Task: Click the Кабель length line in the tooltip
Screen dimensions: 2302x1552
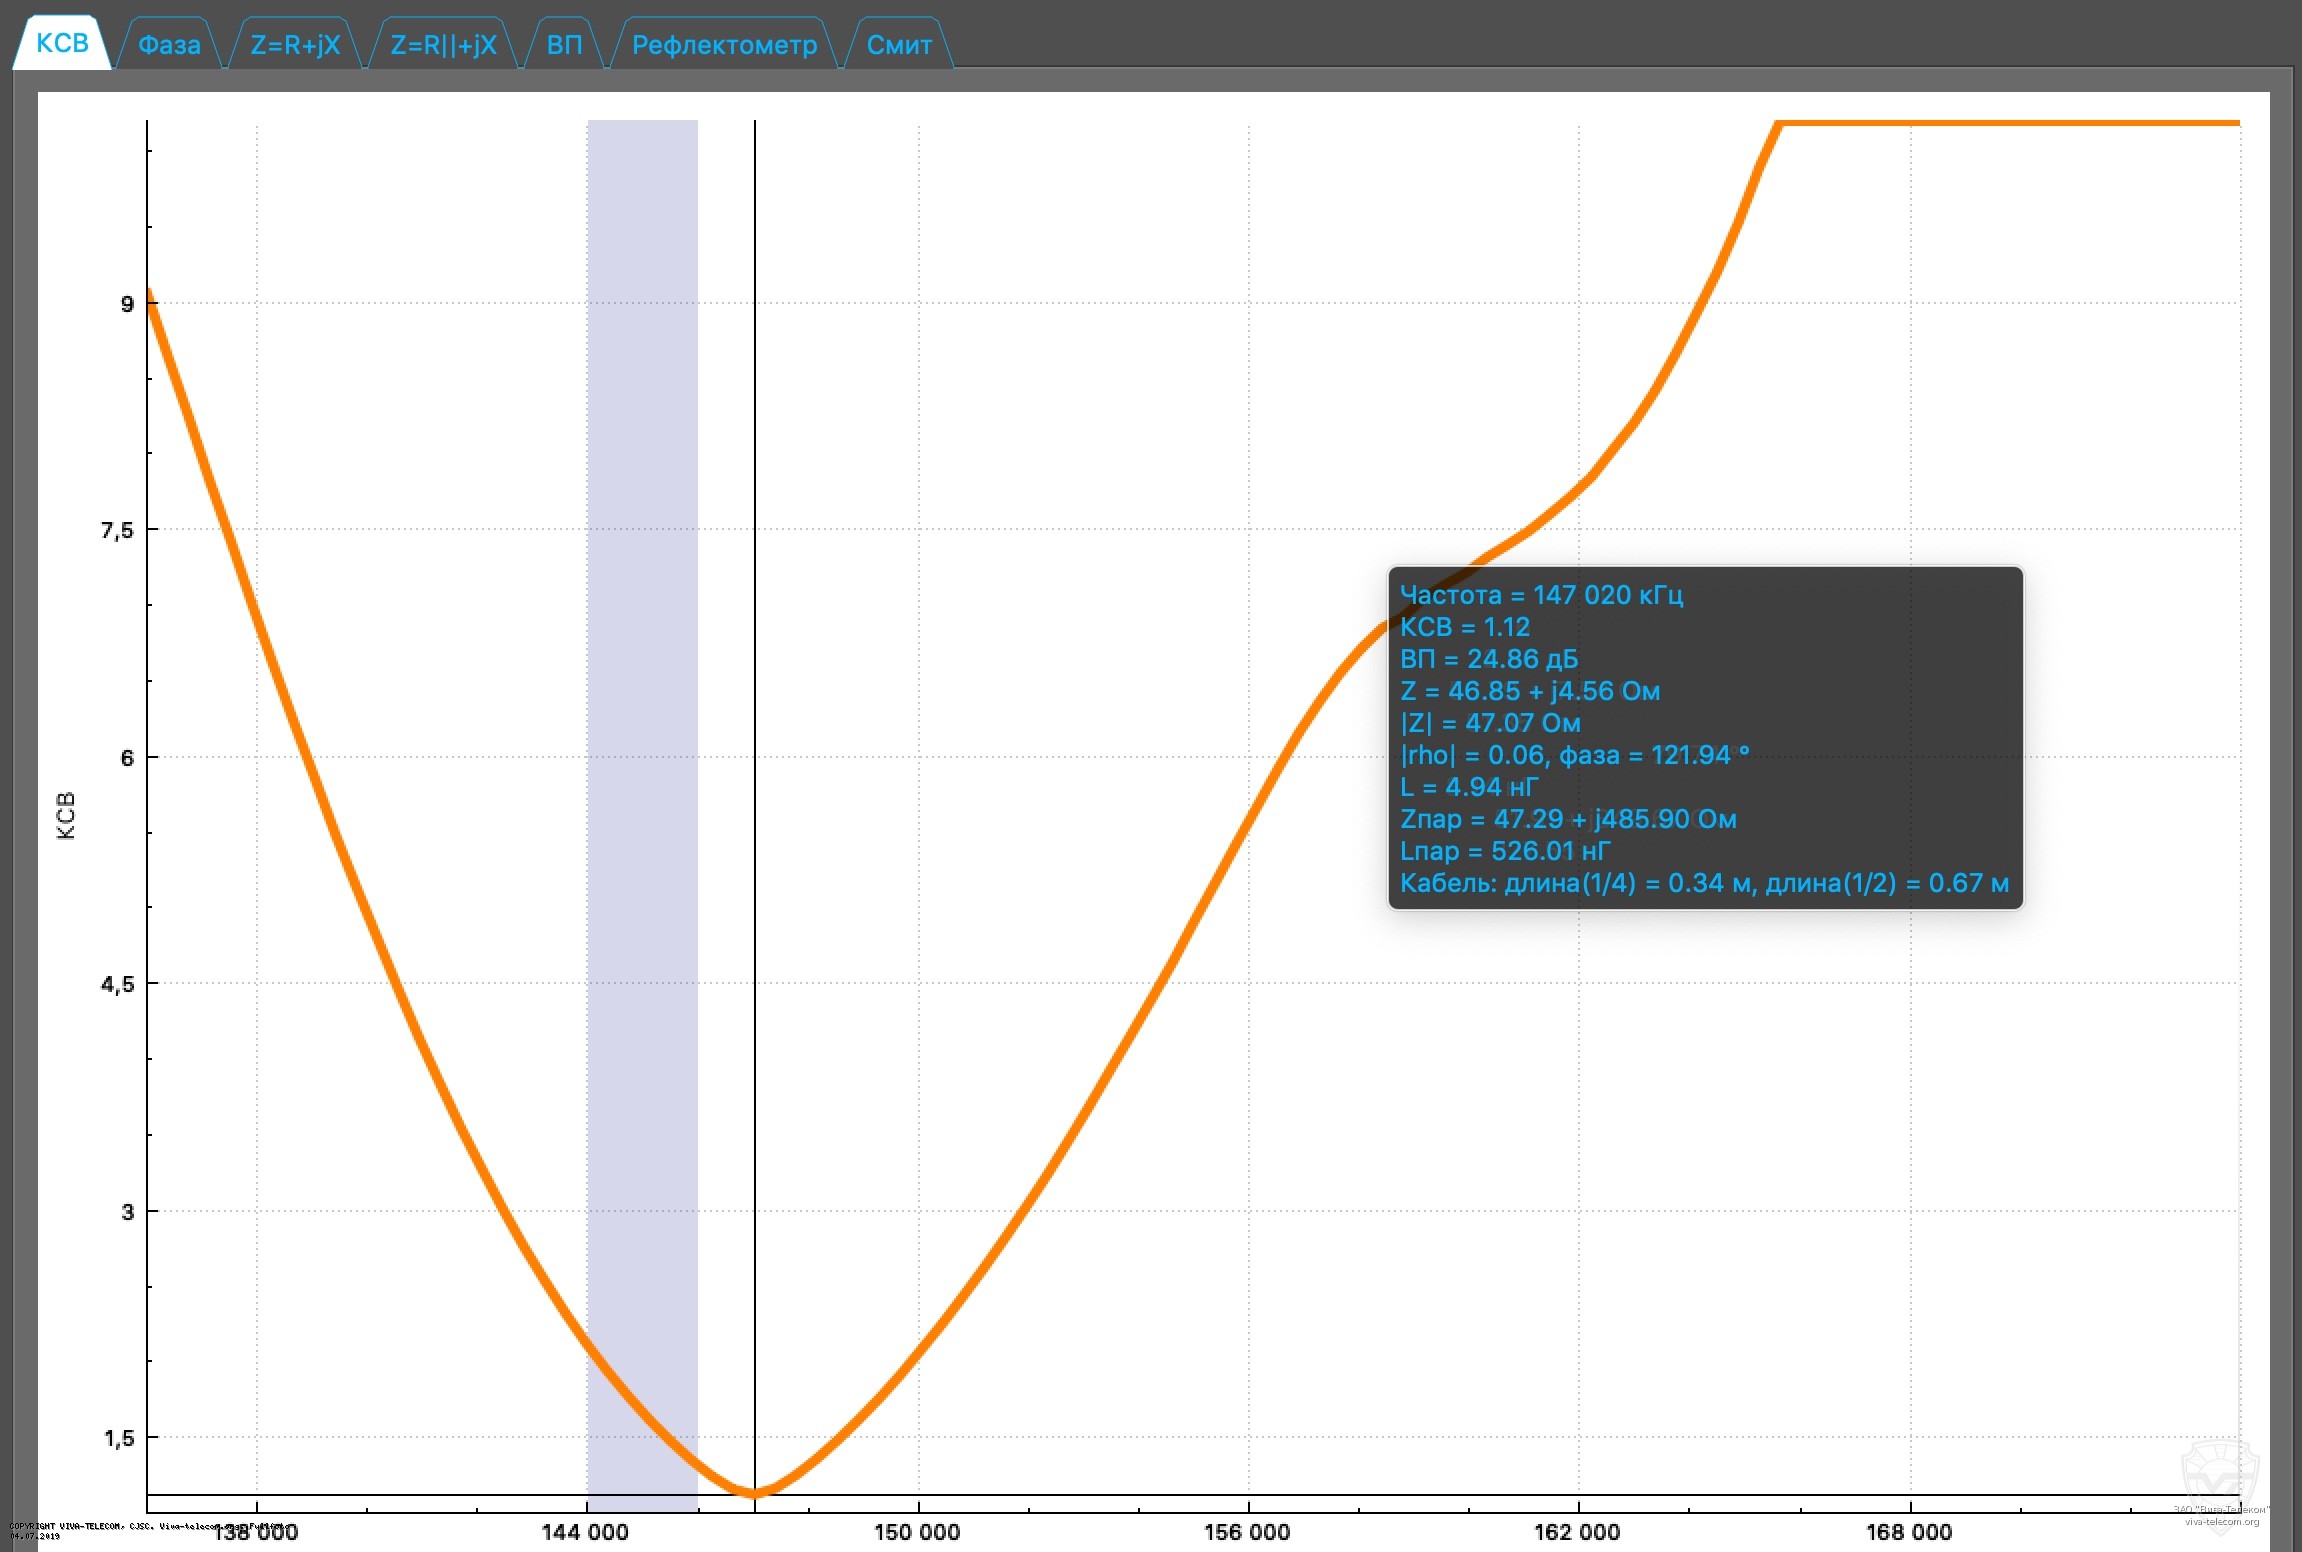Action: (x=1703, y=883)
